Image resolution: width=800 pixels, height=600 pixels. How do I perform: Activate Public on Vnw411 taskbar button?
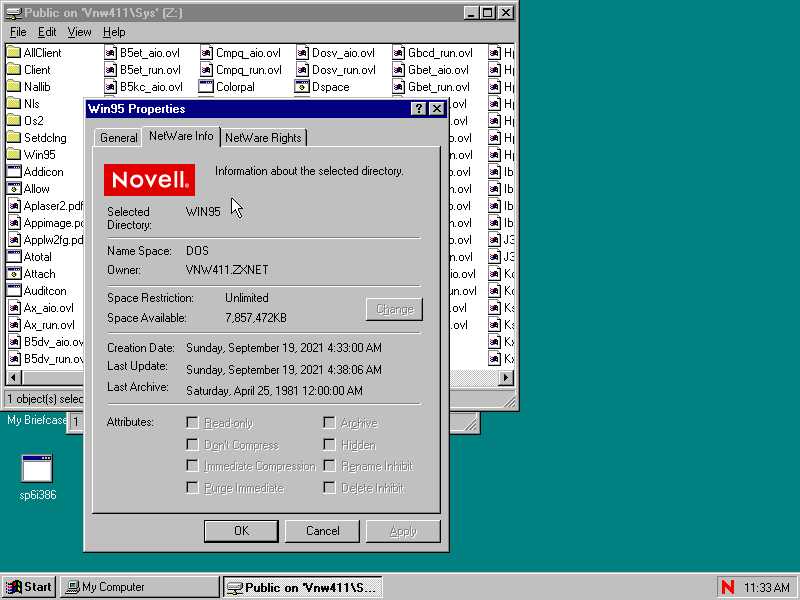(303, 587)
